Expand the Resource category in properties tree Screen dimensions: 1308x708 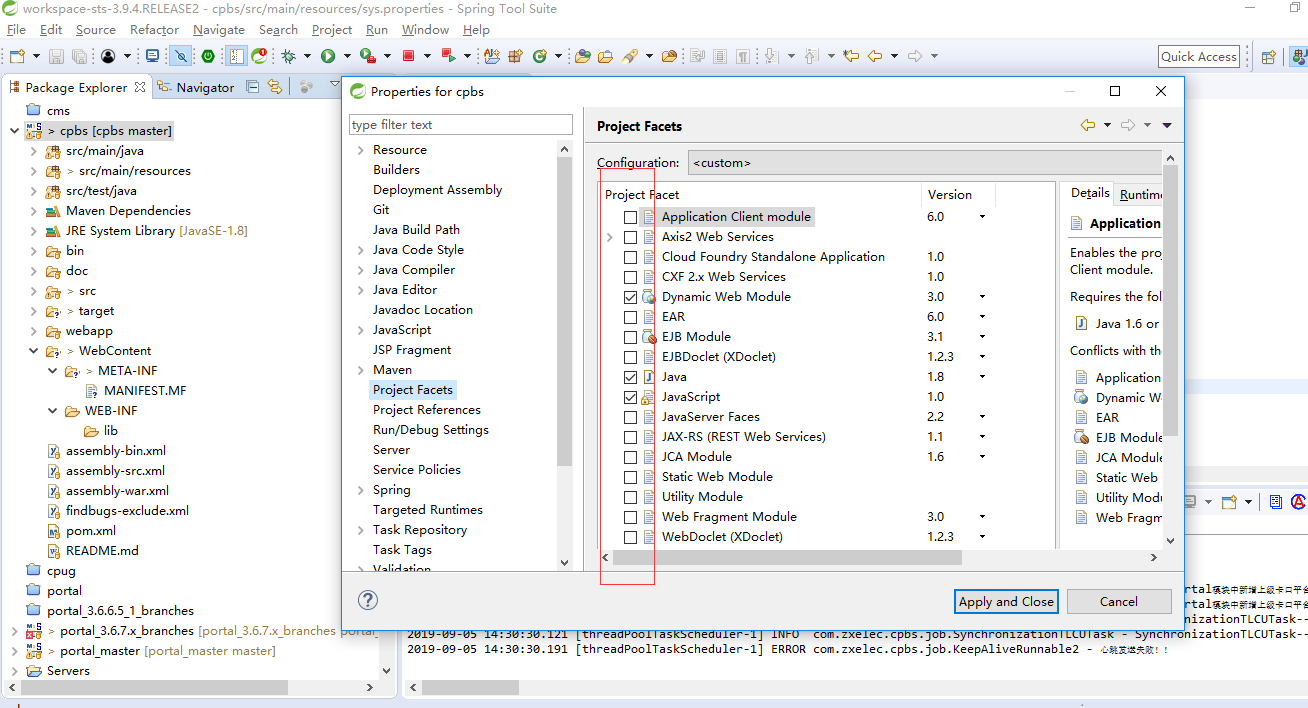361,150
